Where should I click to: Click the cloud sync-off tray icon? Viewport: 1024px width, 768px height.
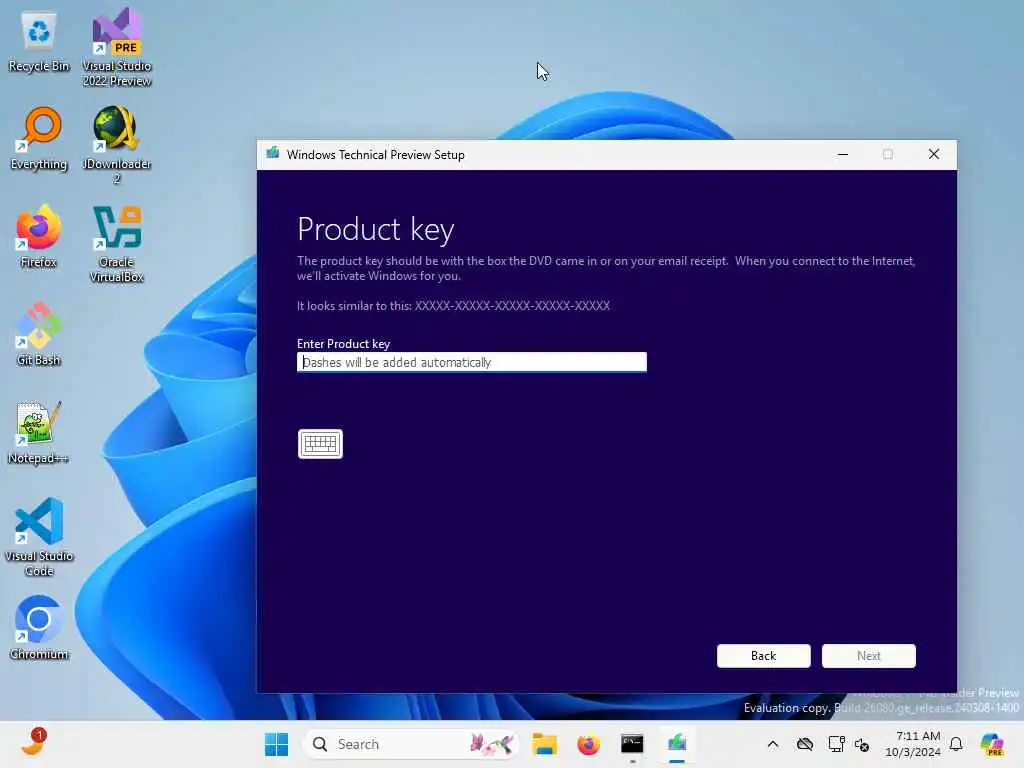pyautogui.click(x=805, y=744)
